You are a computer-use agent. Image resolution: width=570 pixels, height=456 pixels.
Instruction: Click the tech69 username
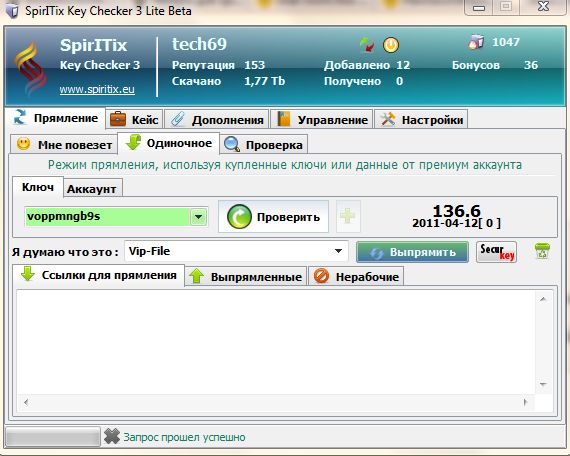pyautogui.click(x=199, y=44)
